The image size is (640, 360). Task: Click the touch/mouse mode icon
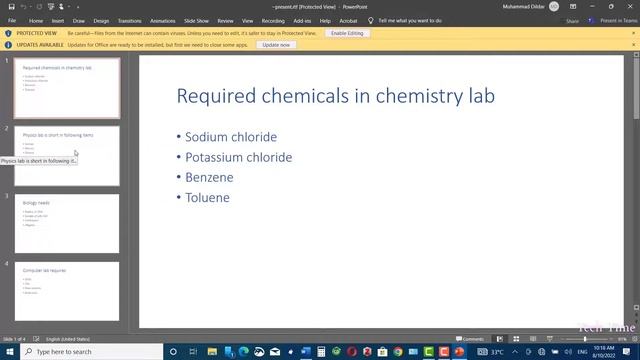[61, 7]
